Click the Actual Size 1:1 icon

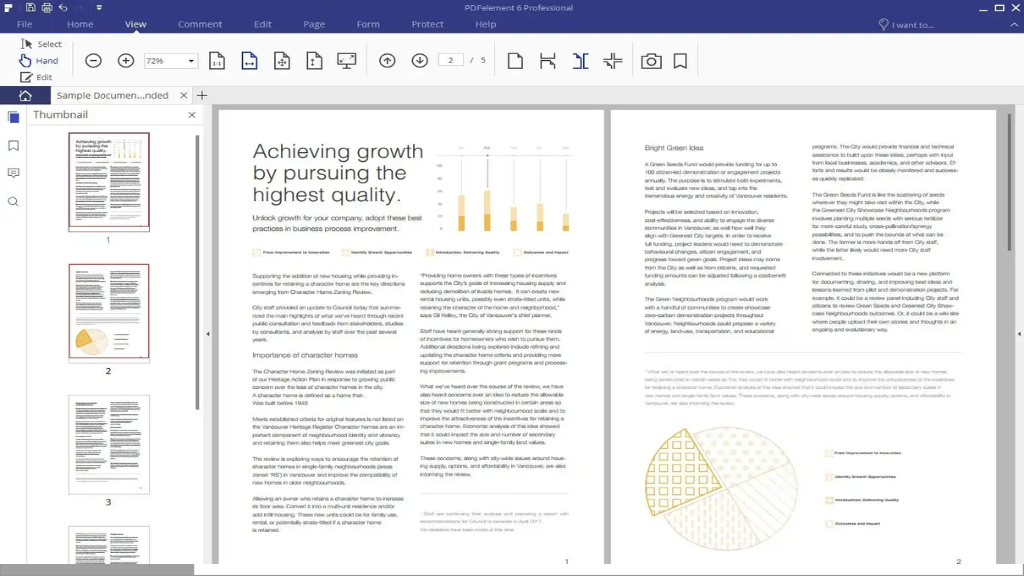click(x=217, y=61)
